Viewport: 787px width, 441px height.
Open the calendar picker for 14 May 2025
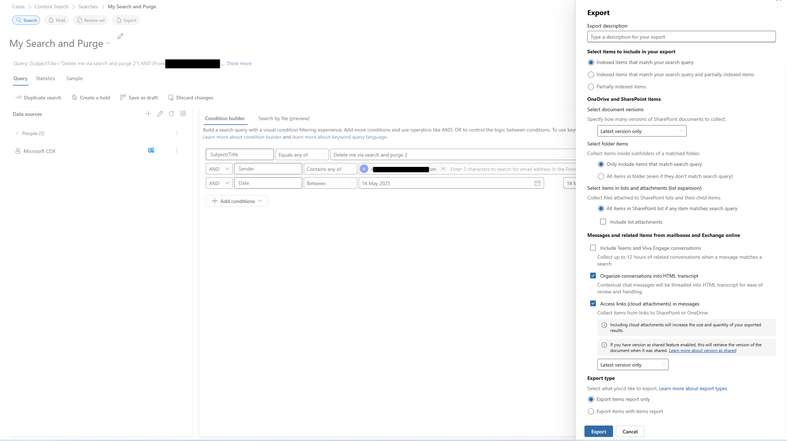point(538,183)
